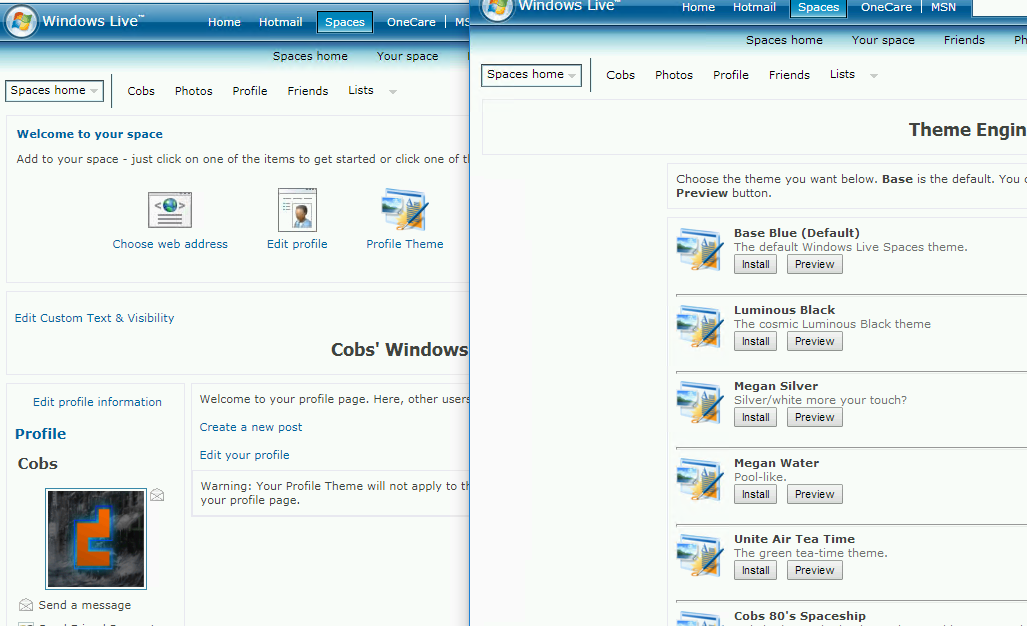
Task: Click the Cobs profile picture thumbnail
Action: click(96, 539)
